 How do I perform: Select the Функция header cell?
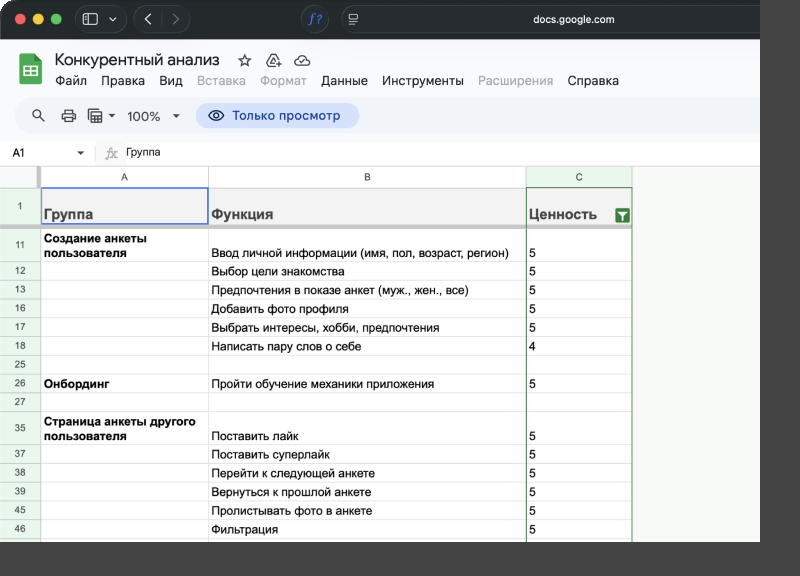(367, 206)
